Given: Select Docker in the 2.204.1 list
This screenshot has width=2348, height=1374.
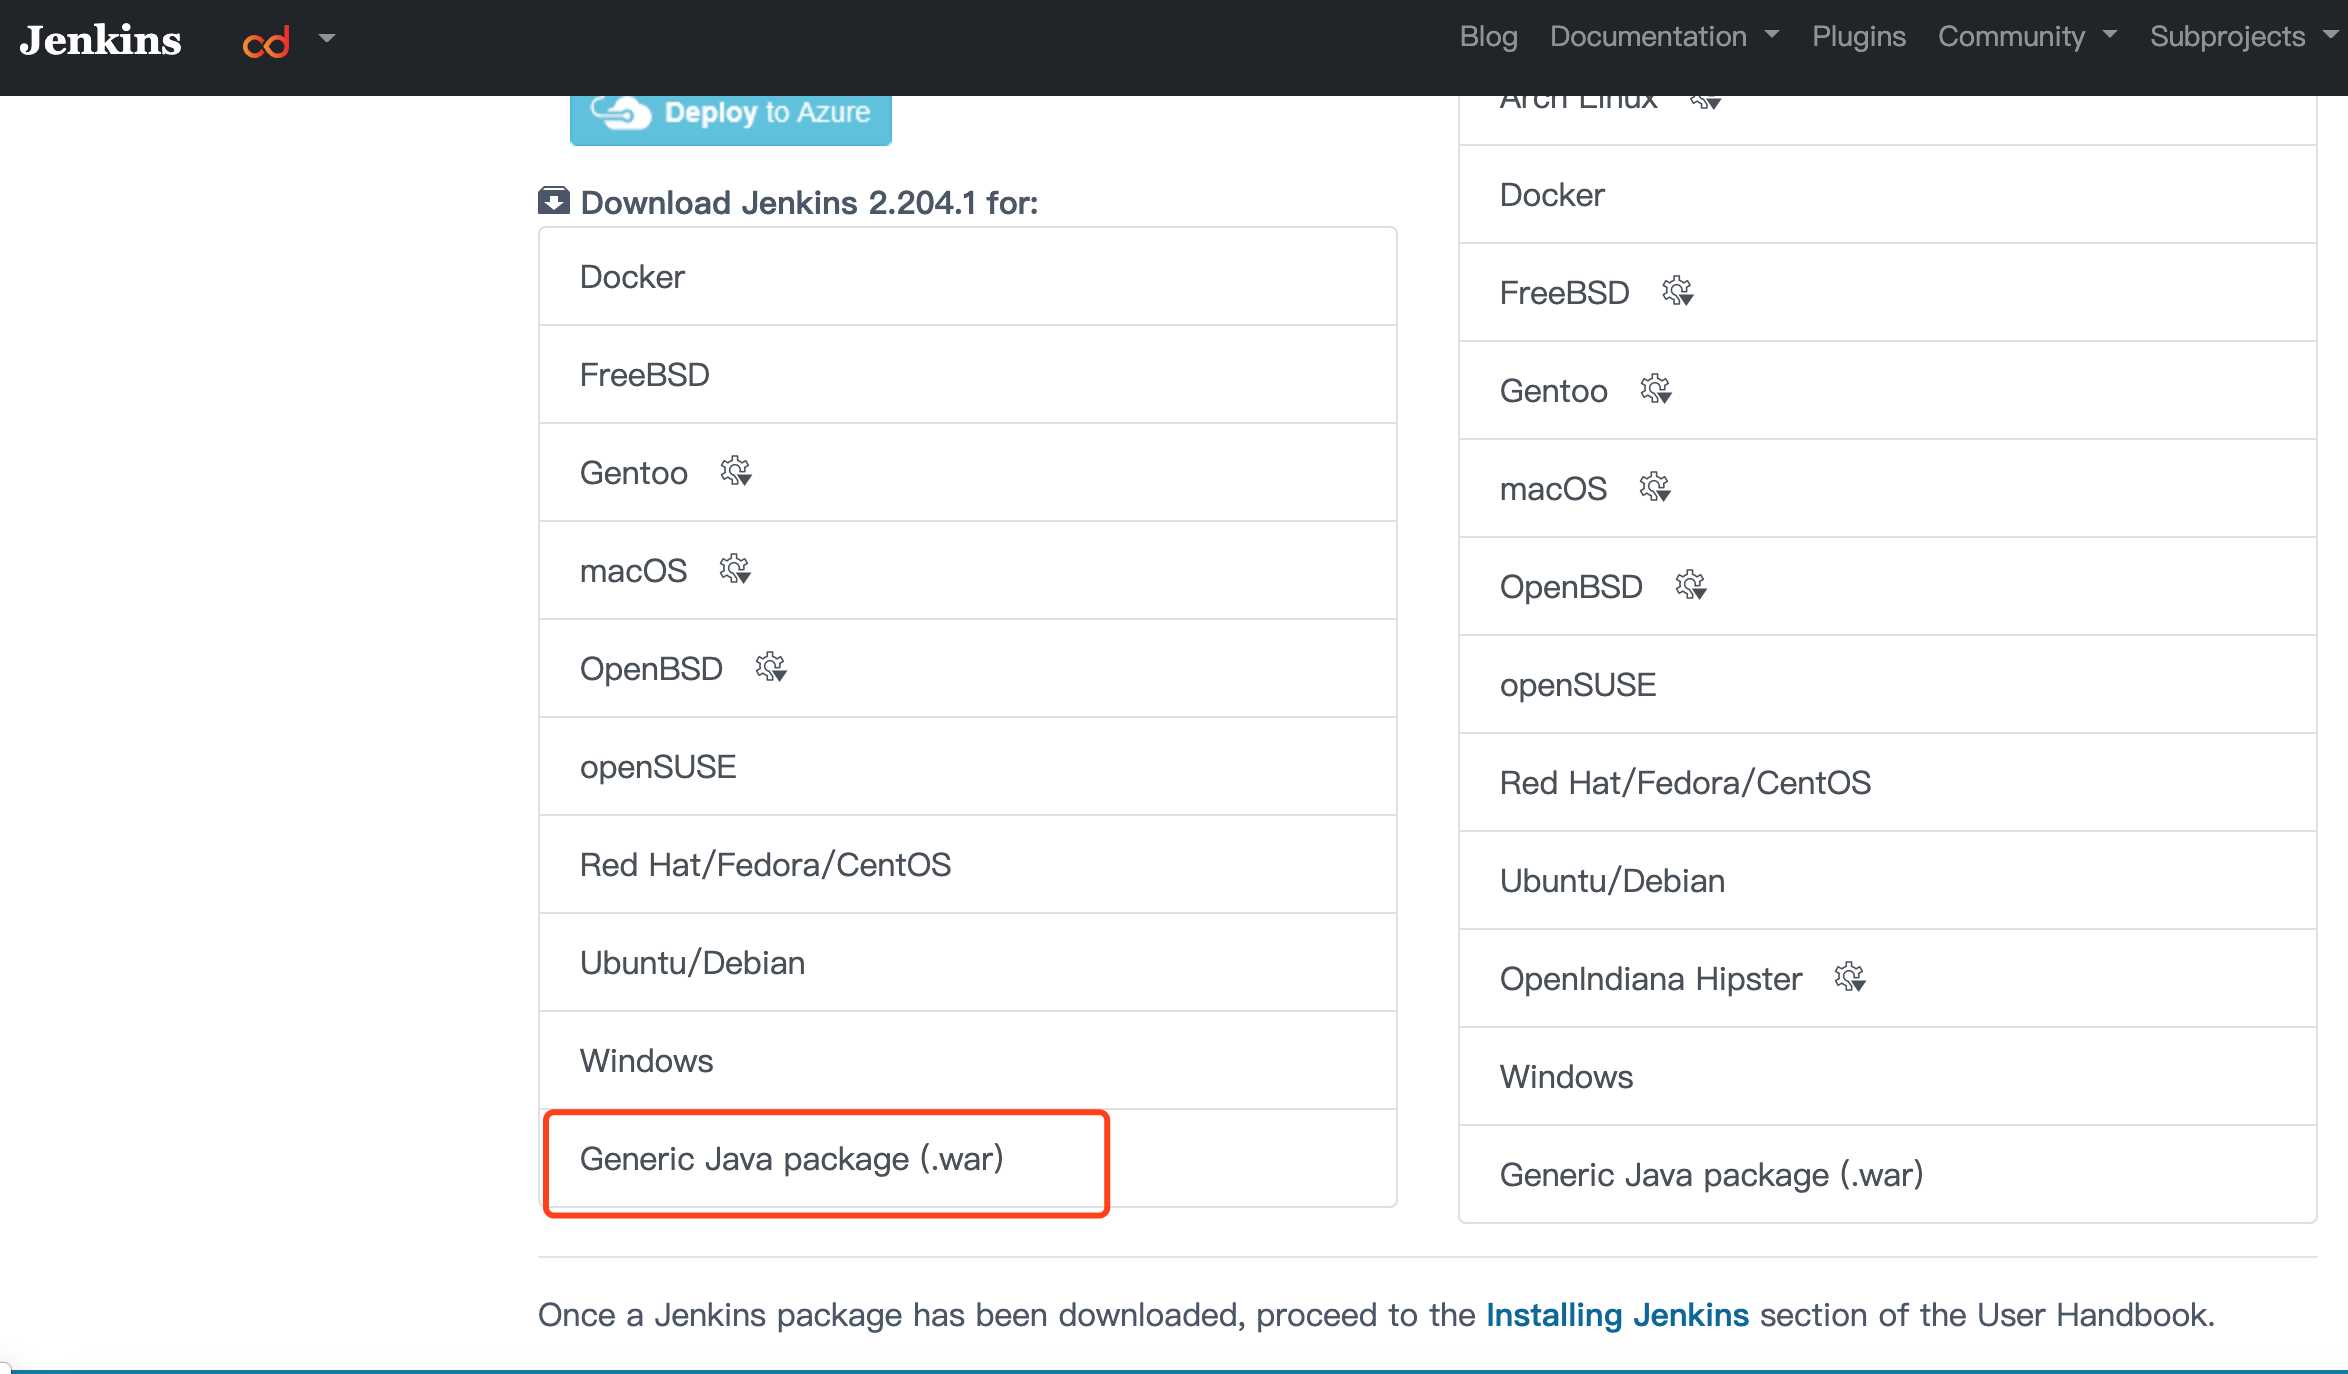Looking at the screenshot, I should (x=967, y=277).
